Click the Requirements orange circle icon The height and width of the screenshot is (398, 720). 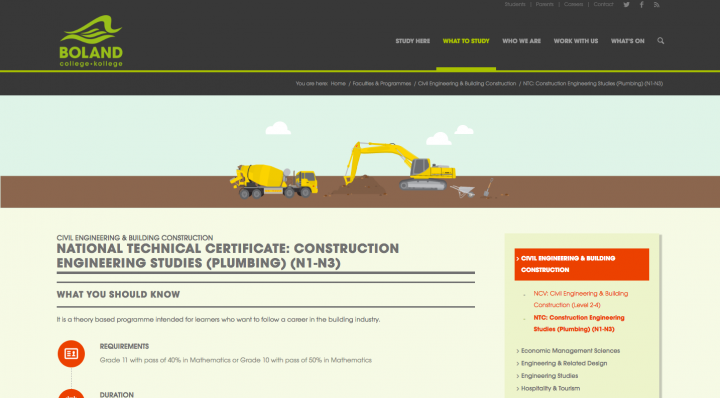71,353
